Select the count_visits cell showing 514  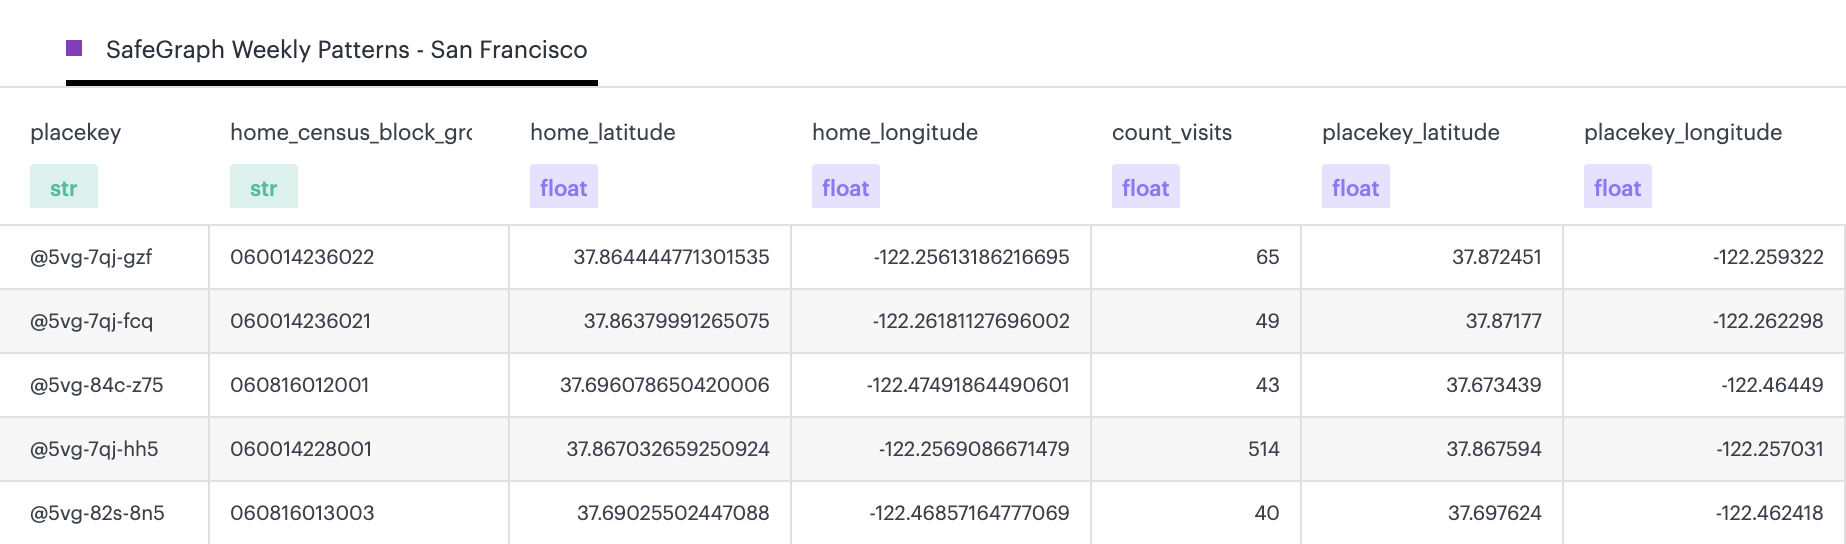point(1263,449)
